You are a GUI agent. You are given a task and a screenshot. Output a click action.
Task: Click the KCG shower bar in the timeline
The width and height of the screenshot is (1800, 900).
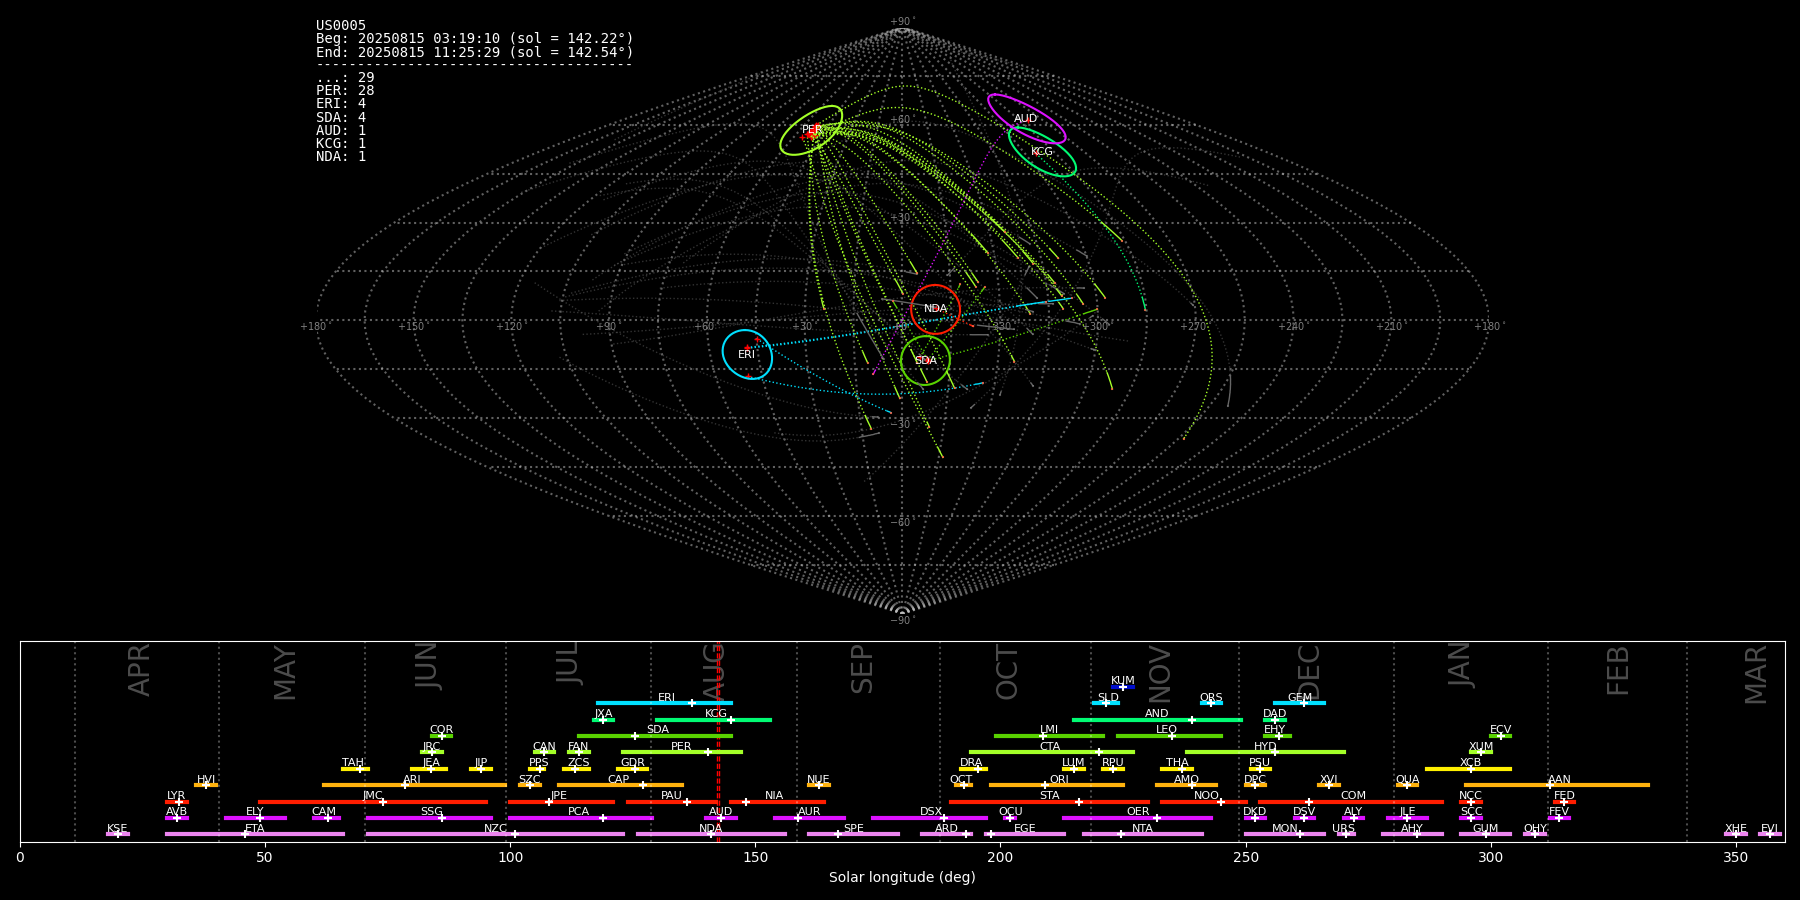[x=713, y=720]
